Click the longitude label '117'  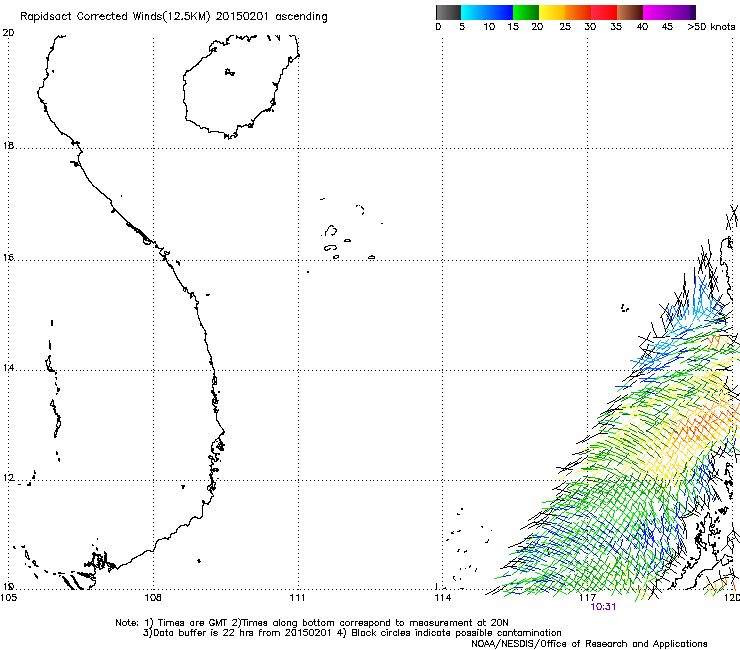587,598
